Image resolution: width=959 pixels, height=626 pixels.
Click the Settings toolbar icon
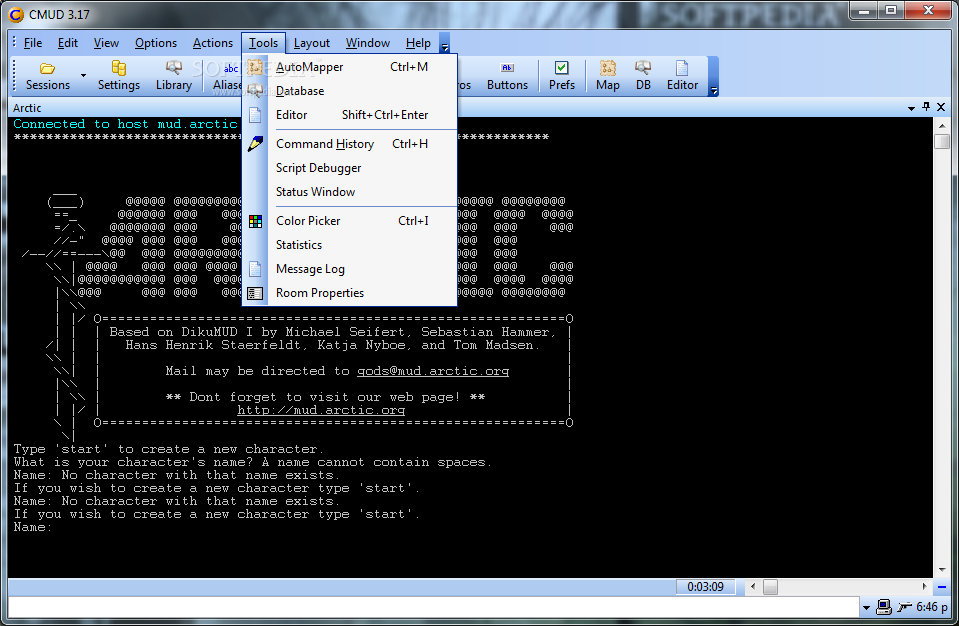119,76
